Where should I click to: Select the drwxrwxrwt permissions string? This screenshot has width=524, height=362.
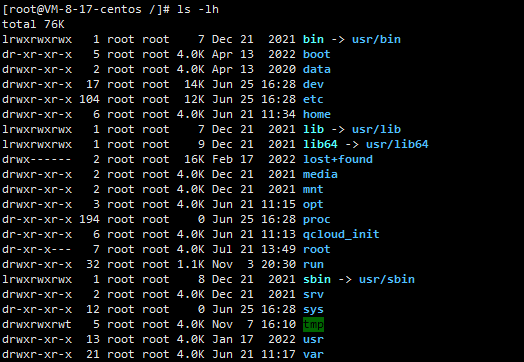tap(37, 324)
